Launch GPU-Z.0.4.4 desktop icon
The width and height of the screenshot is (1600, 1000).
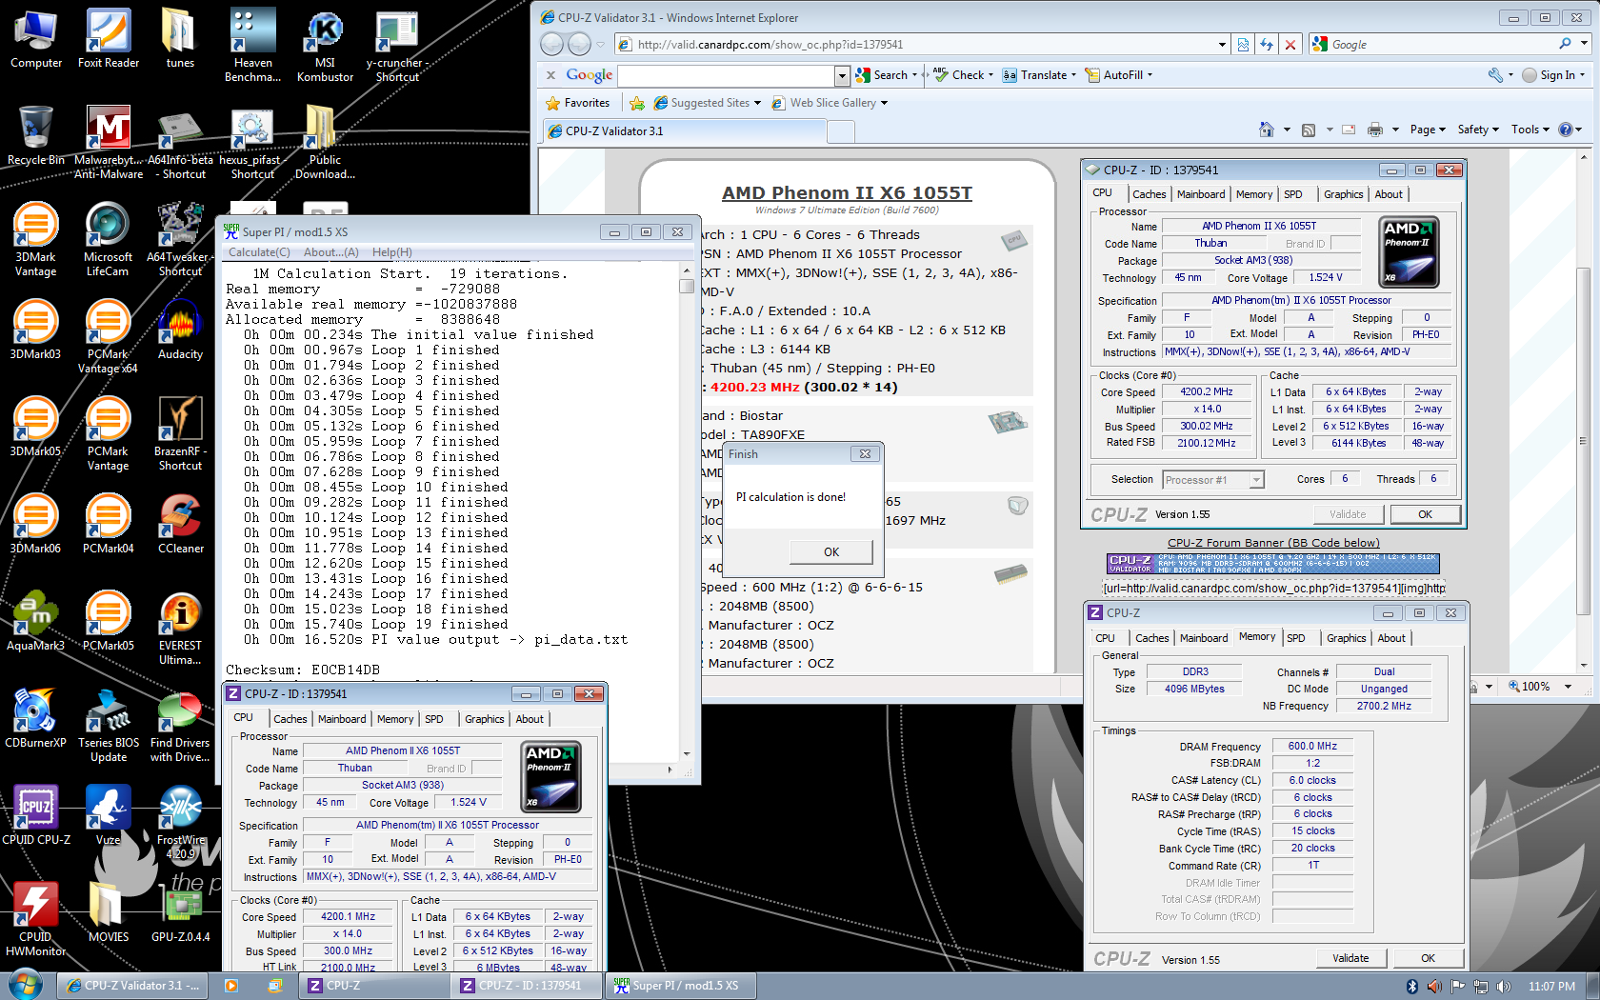(180, 912)
